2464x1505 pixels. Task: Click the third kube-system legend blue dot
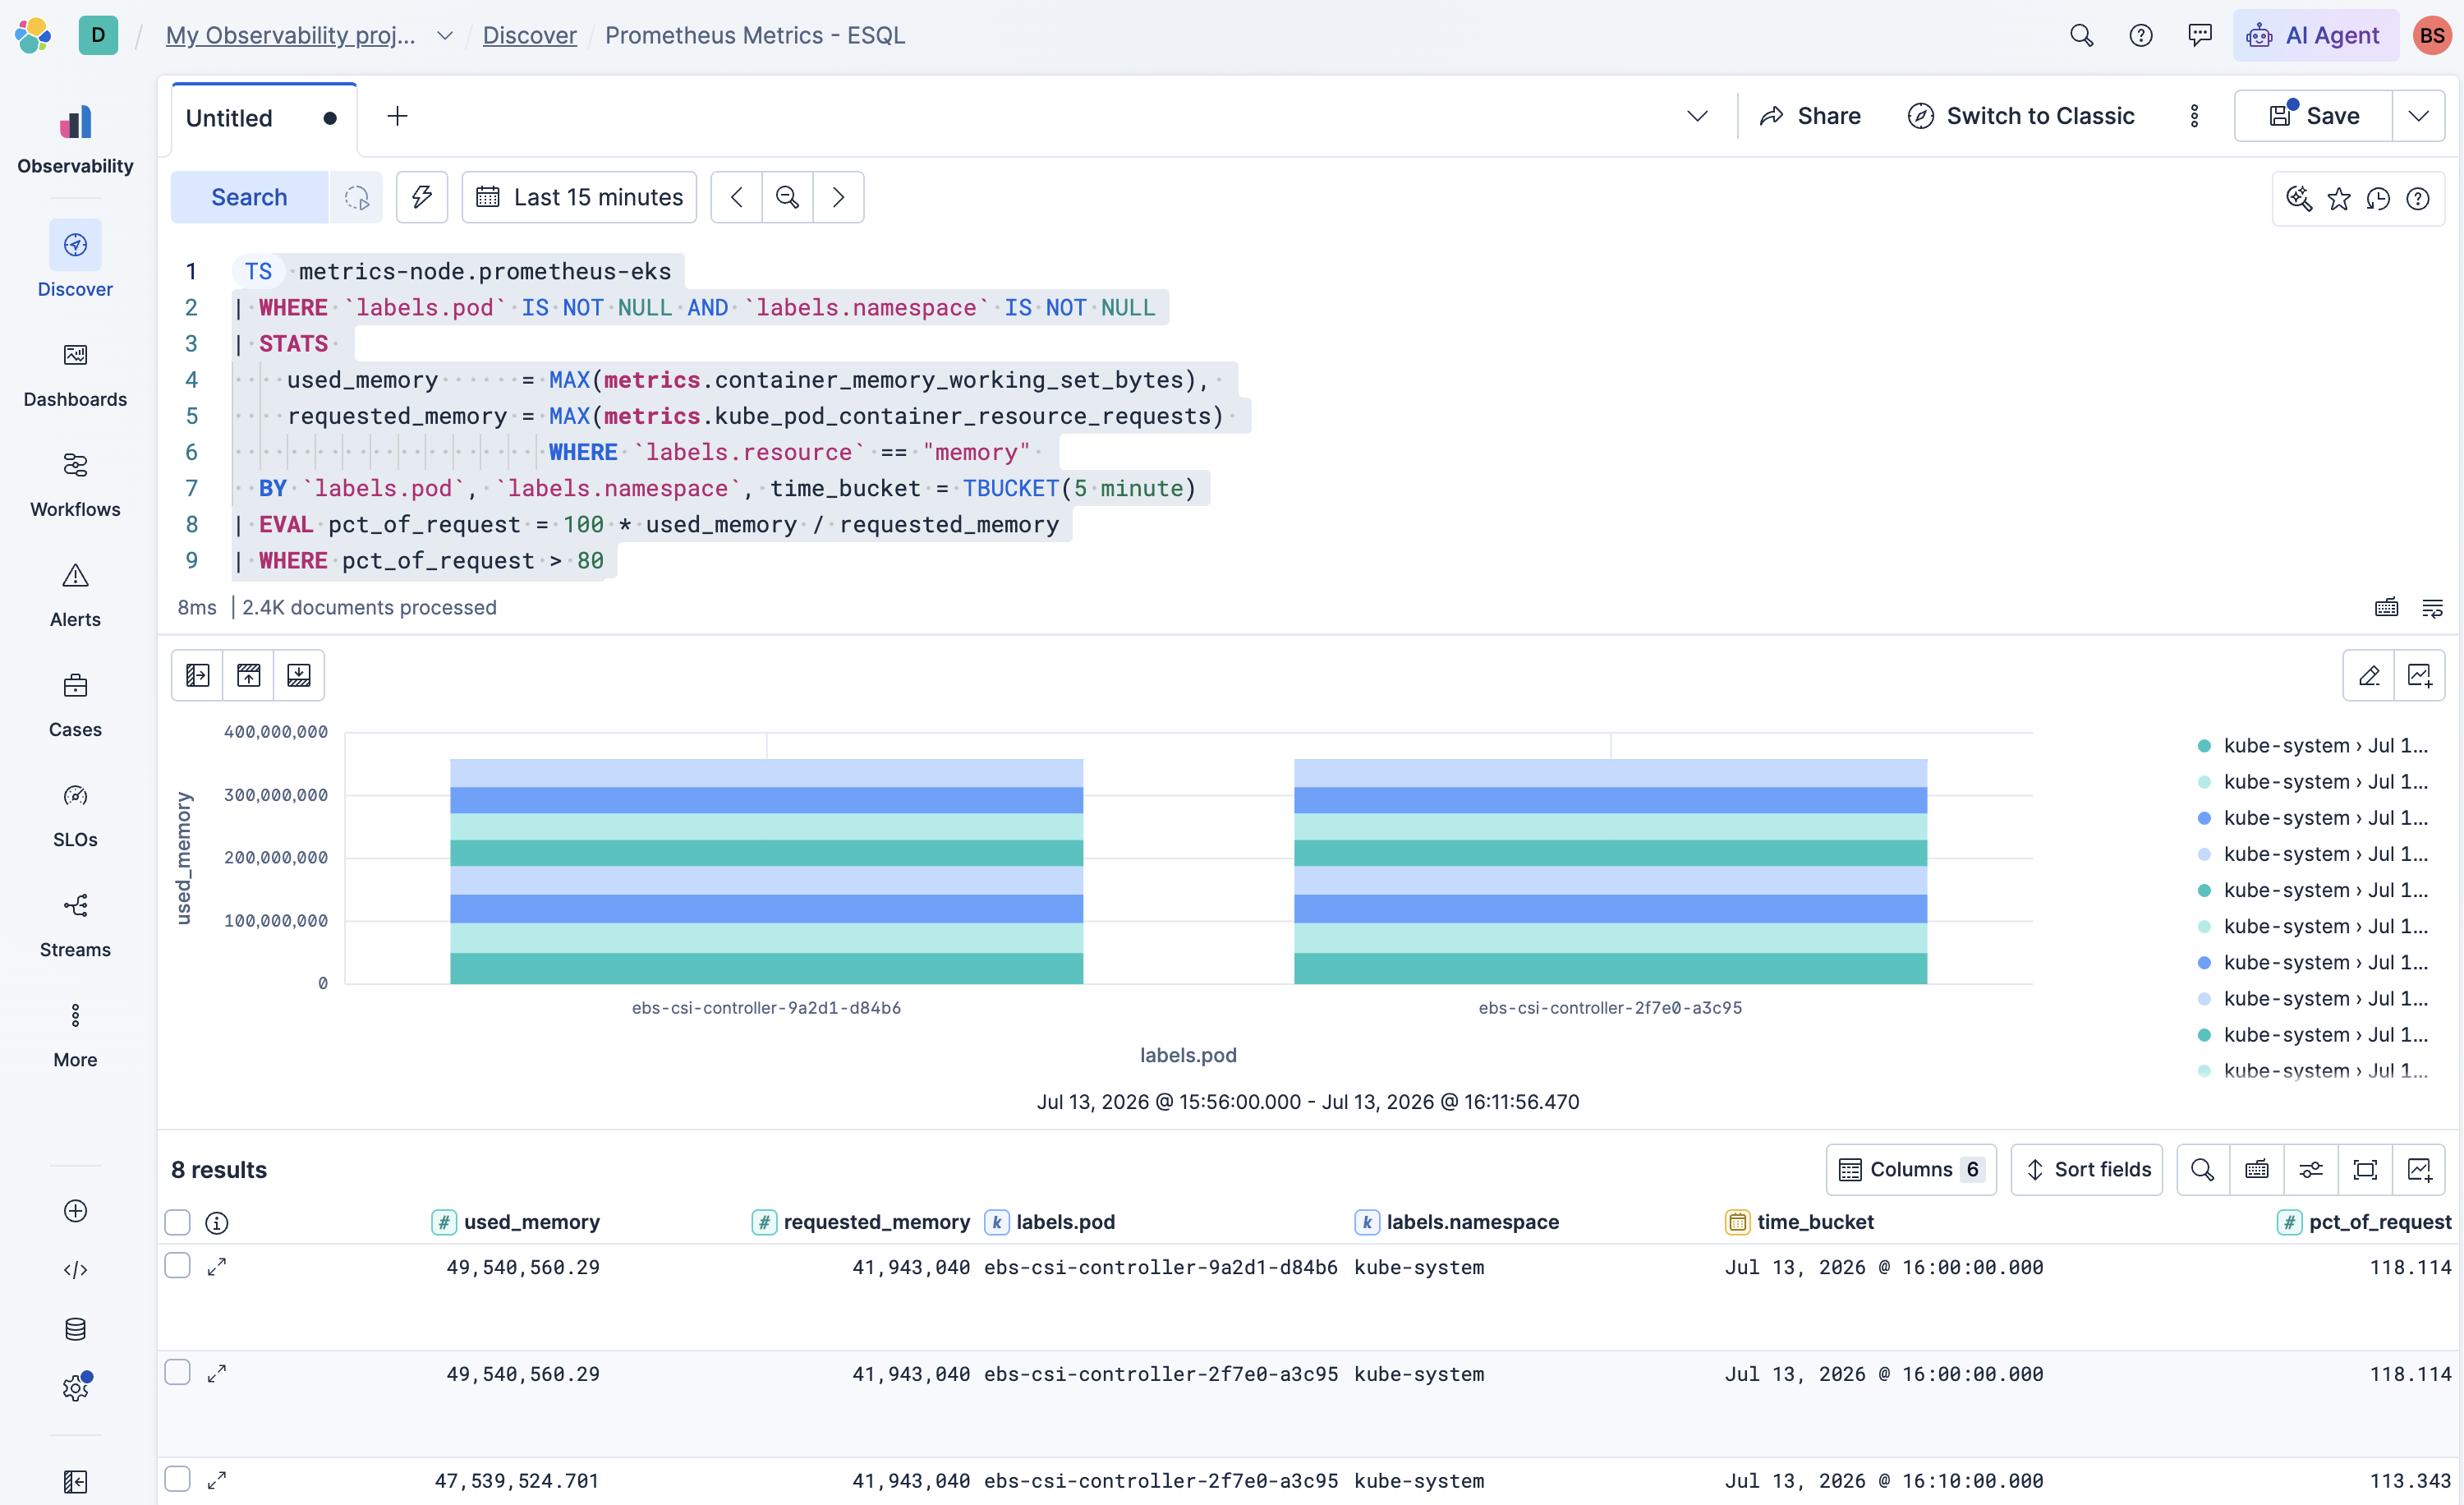[2204, 818]
